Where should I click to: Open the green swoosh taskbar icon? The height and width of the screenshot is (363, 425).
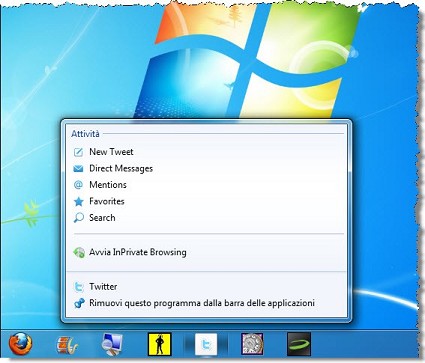point(299,344)
